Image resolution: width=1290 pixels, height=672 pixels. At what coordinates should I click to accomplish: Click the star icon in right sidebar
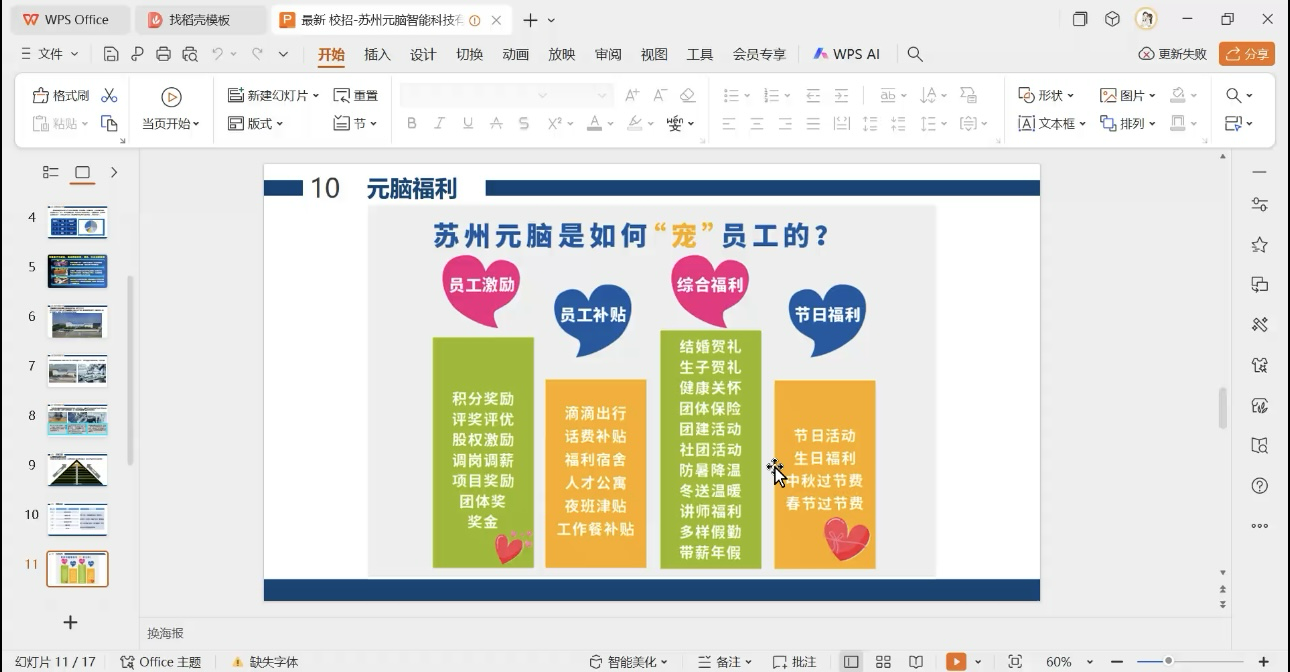tap(1260, 245)
